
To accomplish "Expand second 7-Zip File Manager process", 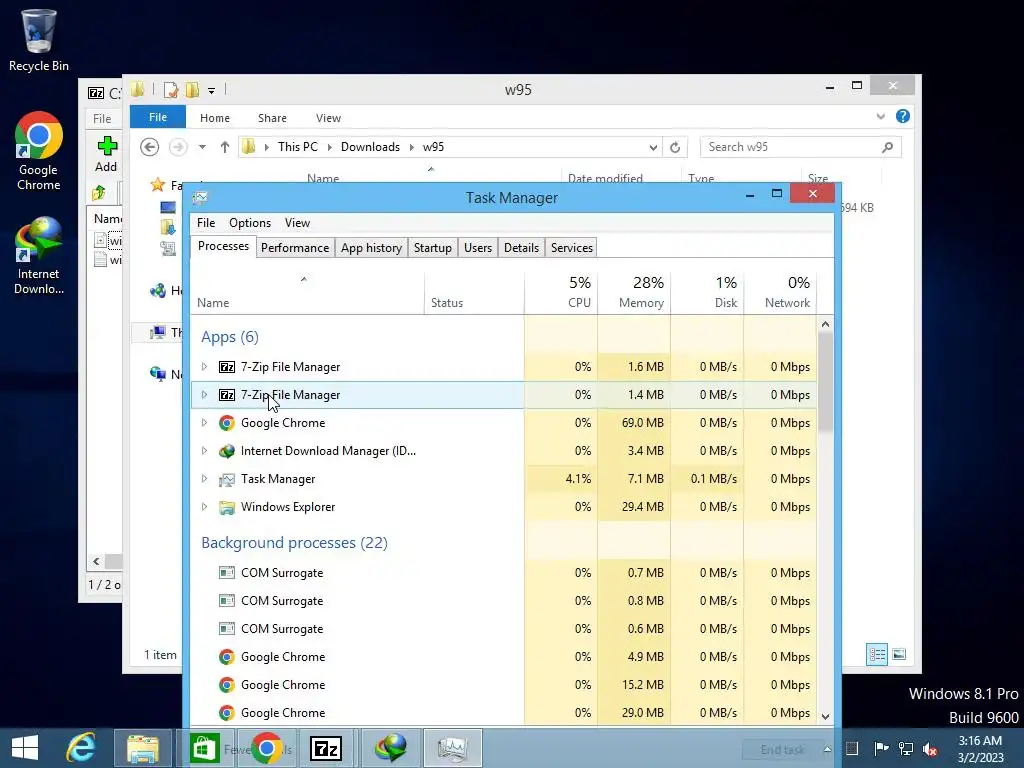I will (204, 395).
